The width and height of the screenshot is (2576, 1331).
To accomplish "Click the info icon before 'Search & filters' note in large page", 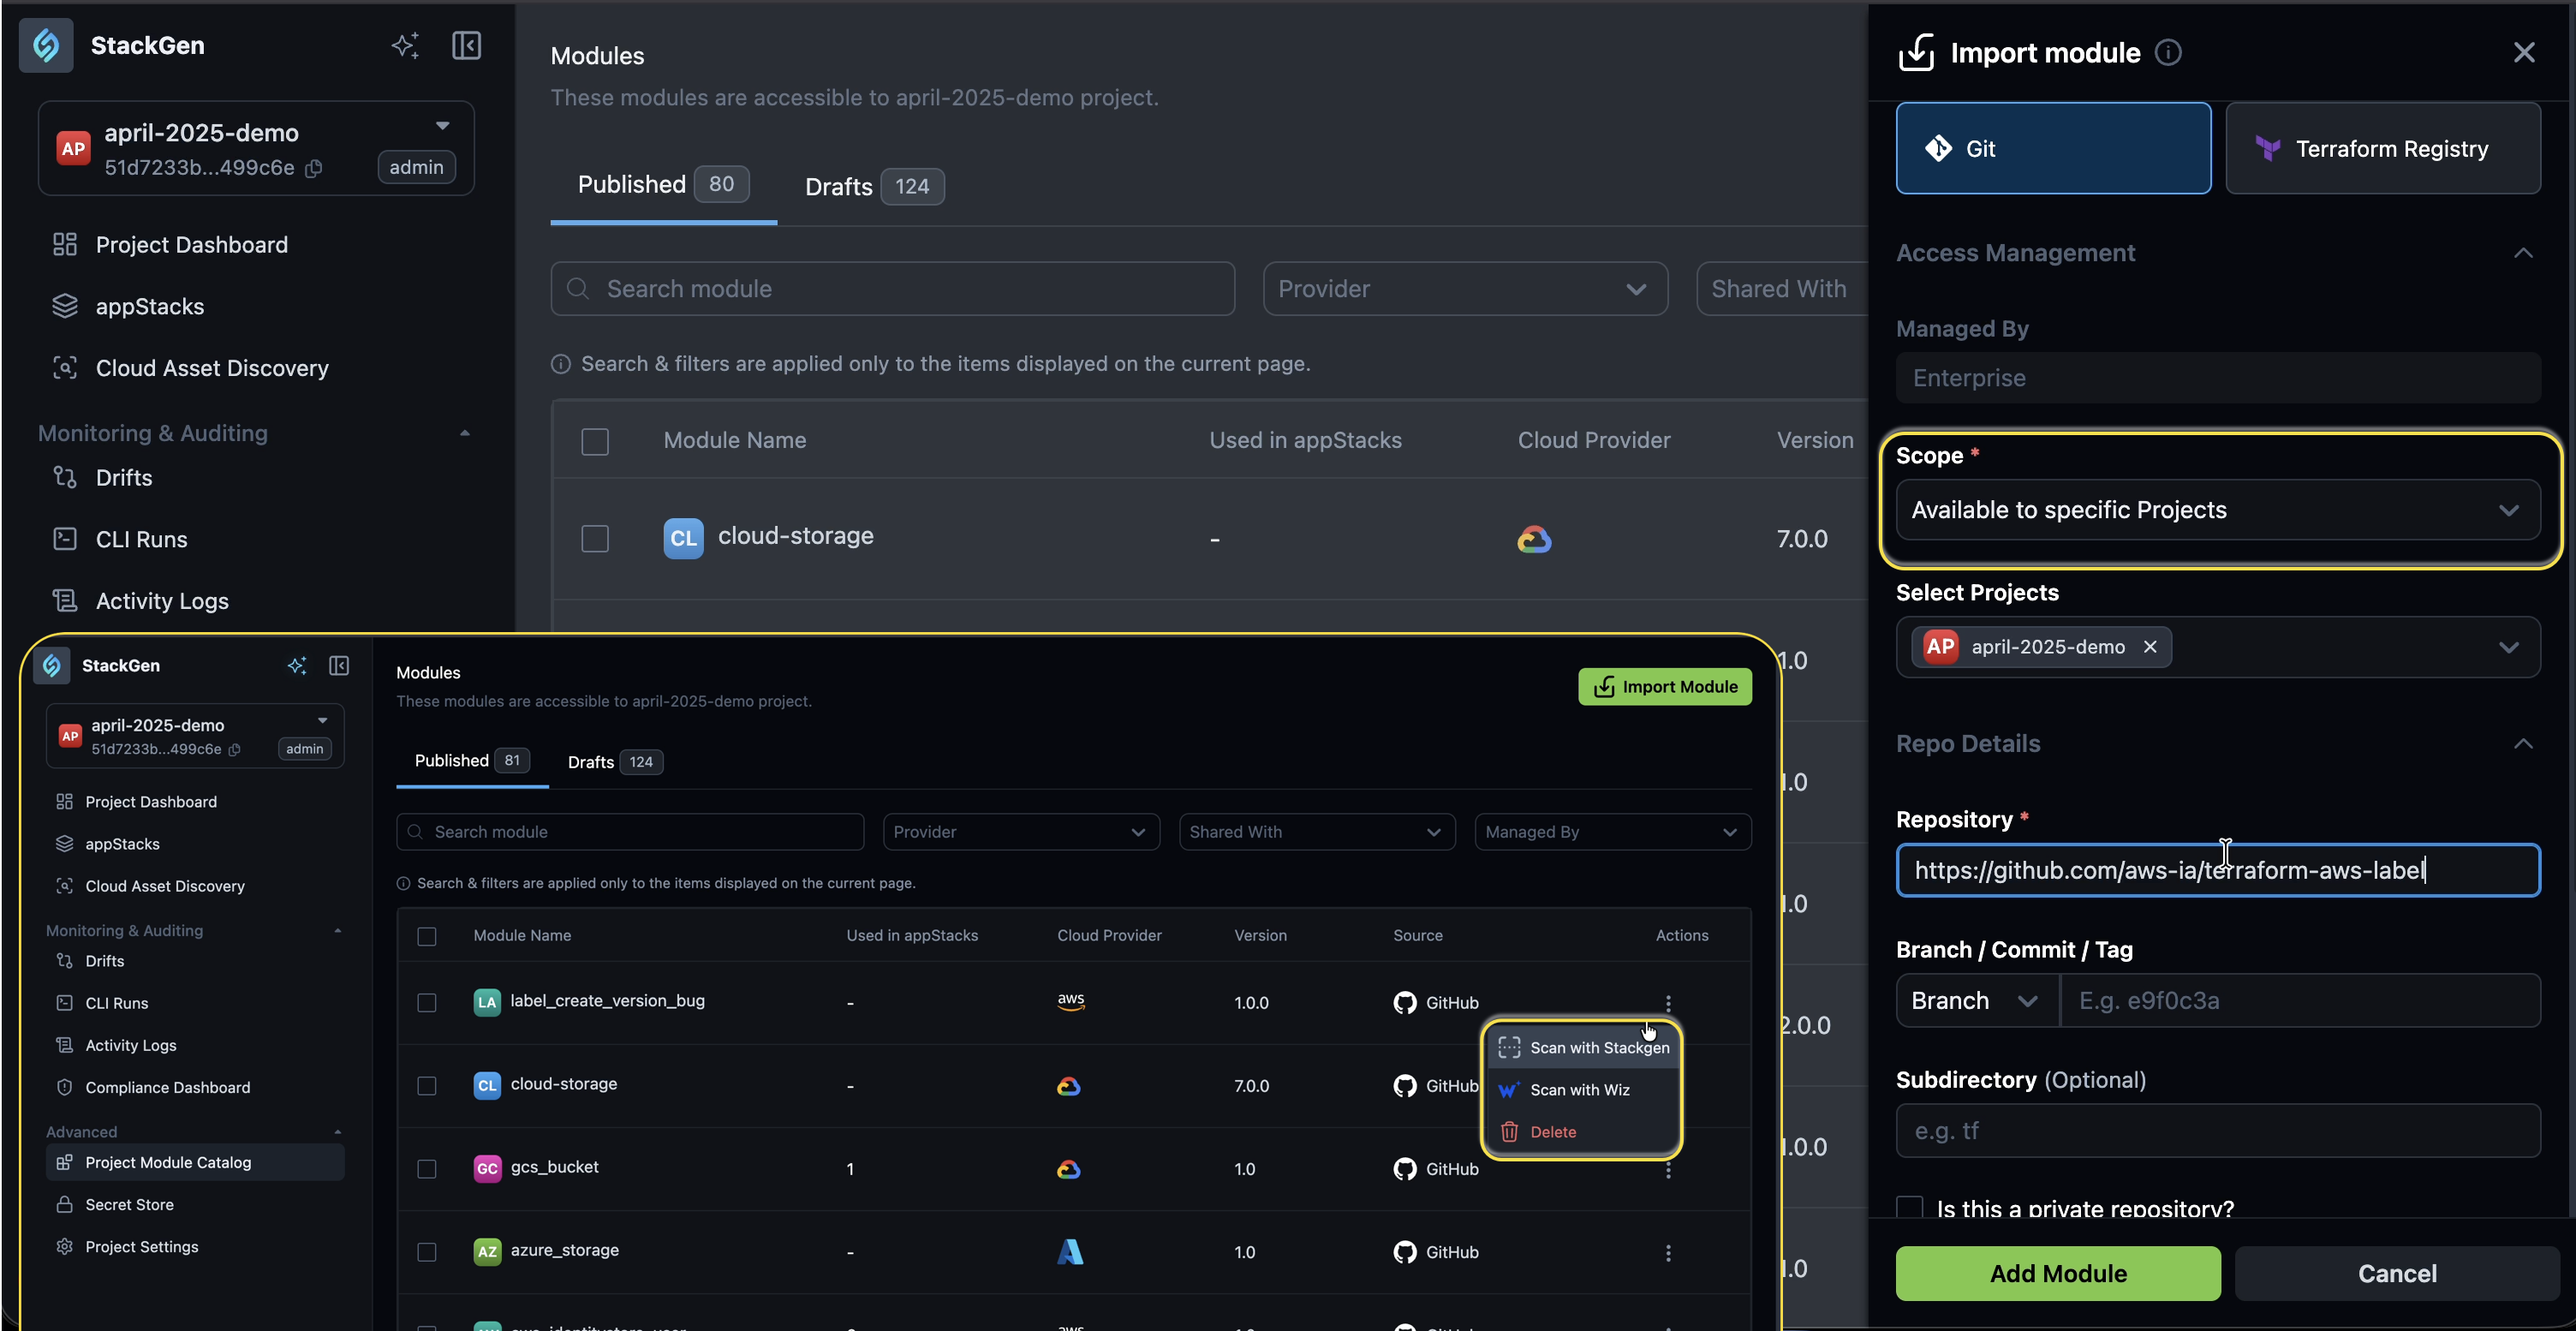I will (x=561, y=364).
